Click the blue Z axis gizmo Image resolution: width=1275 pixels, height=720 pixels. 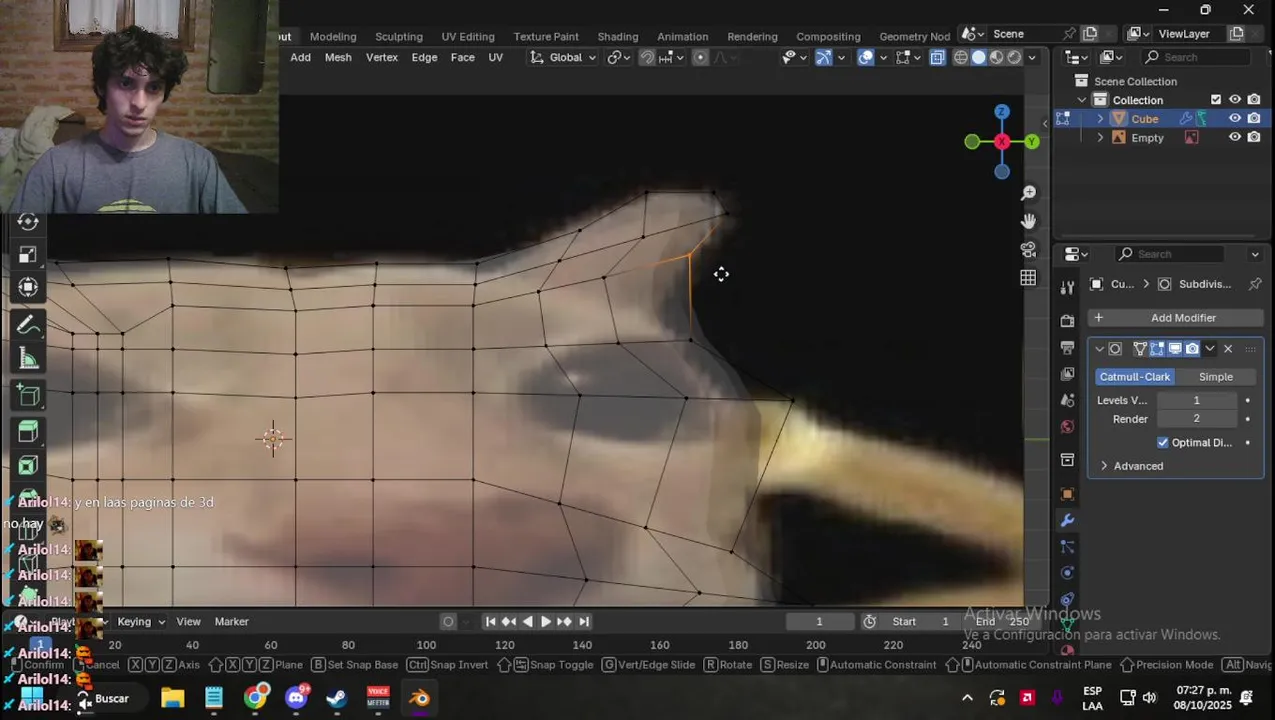pyautogui.click(x=1002, y=112)
